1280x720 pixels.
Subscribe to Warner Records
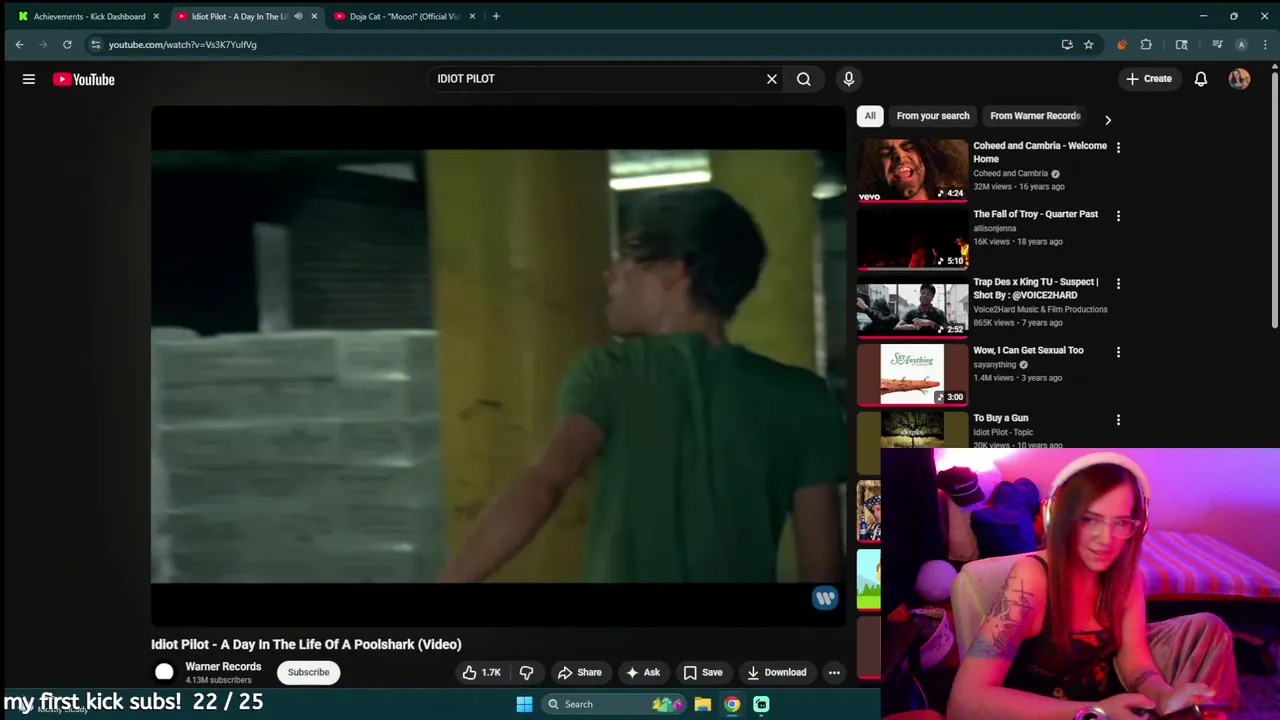308,672
